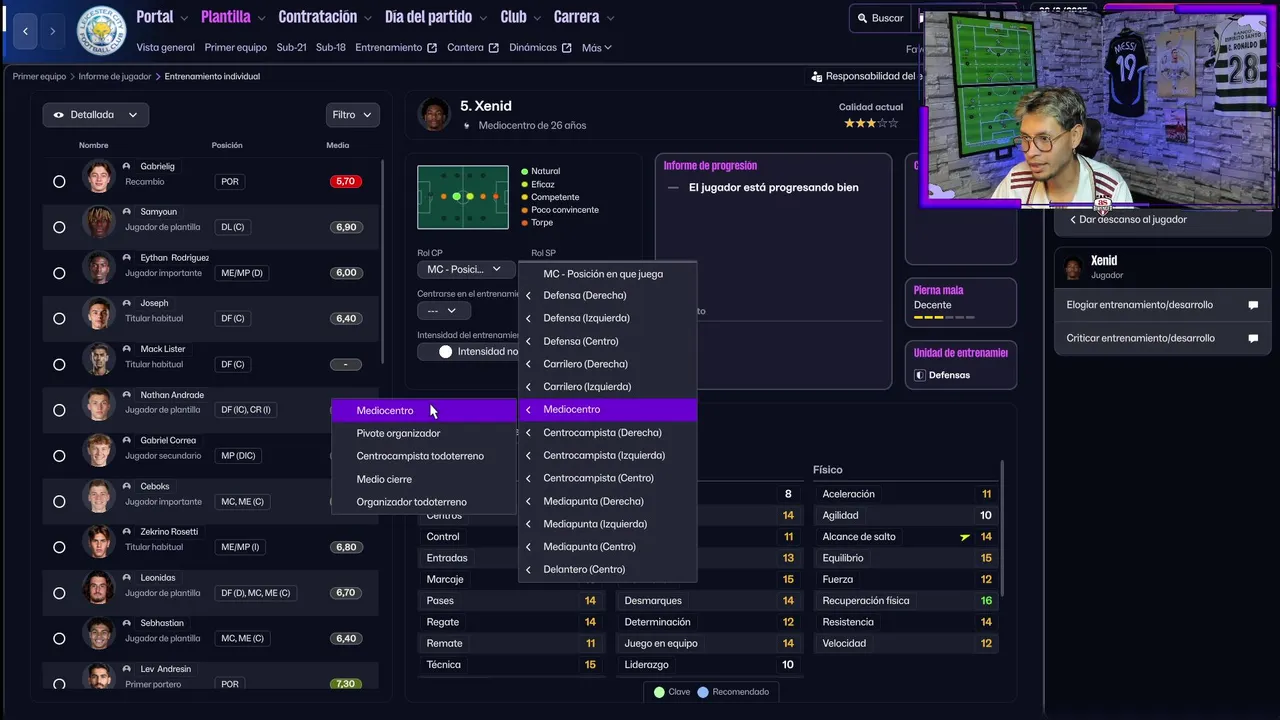Open the Detallada view dropdown
The width and height of the screenshot is (1280, 720).
pos(96,115)
